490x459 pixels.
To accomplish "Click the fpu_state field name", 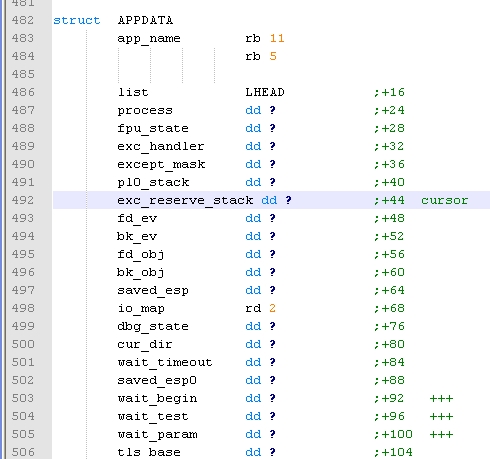I will (x=153, y=129).
